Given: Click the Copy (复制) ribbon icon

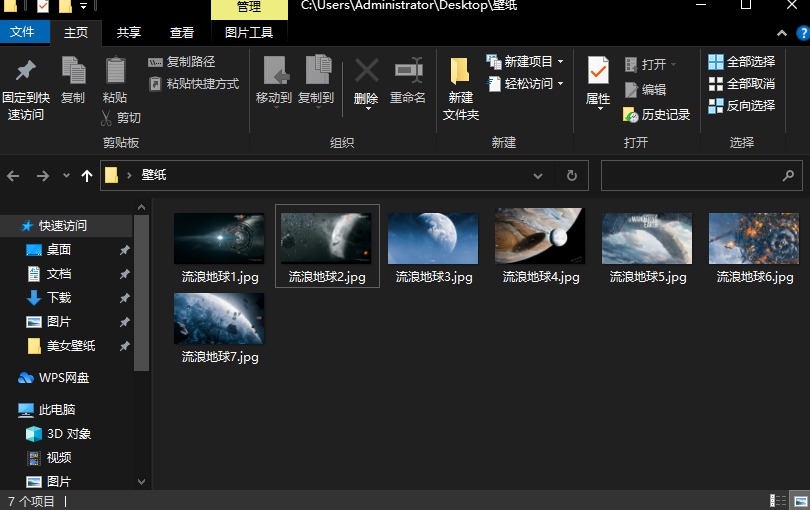Looking at the screenshot, I should pyautogui.click(x=73, y=70).
